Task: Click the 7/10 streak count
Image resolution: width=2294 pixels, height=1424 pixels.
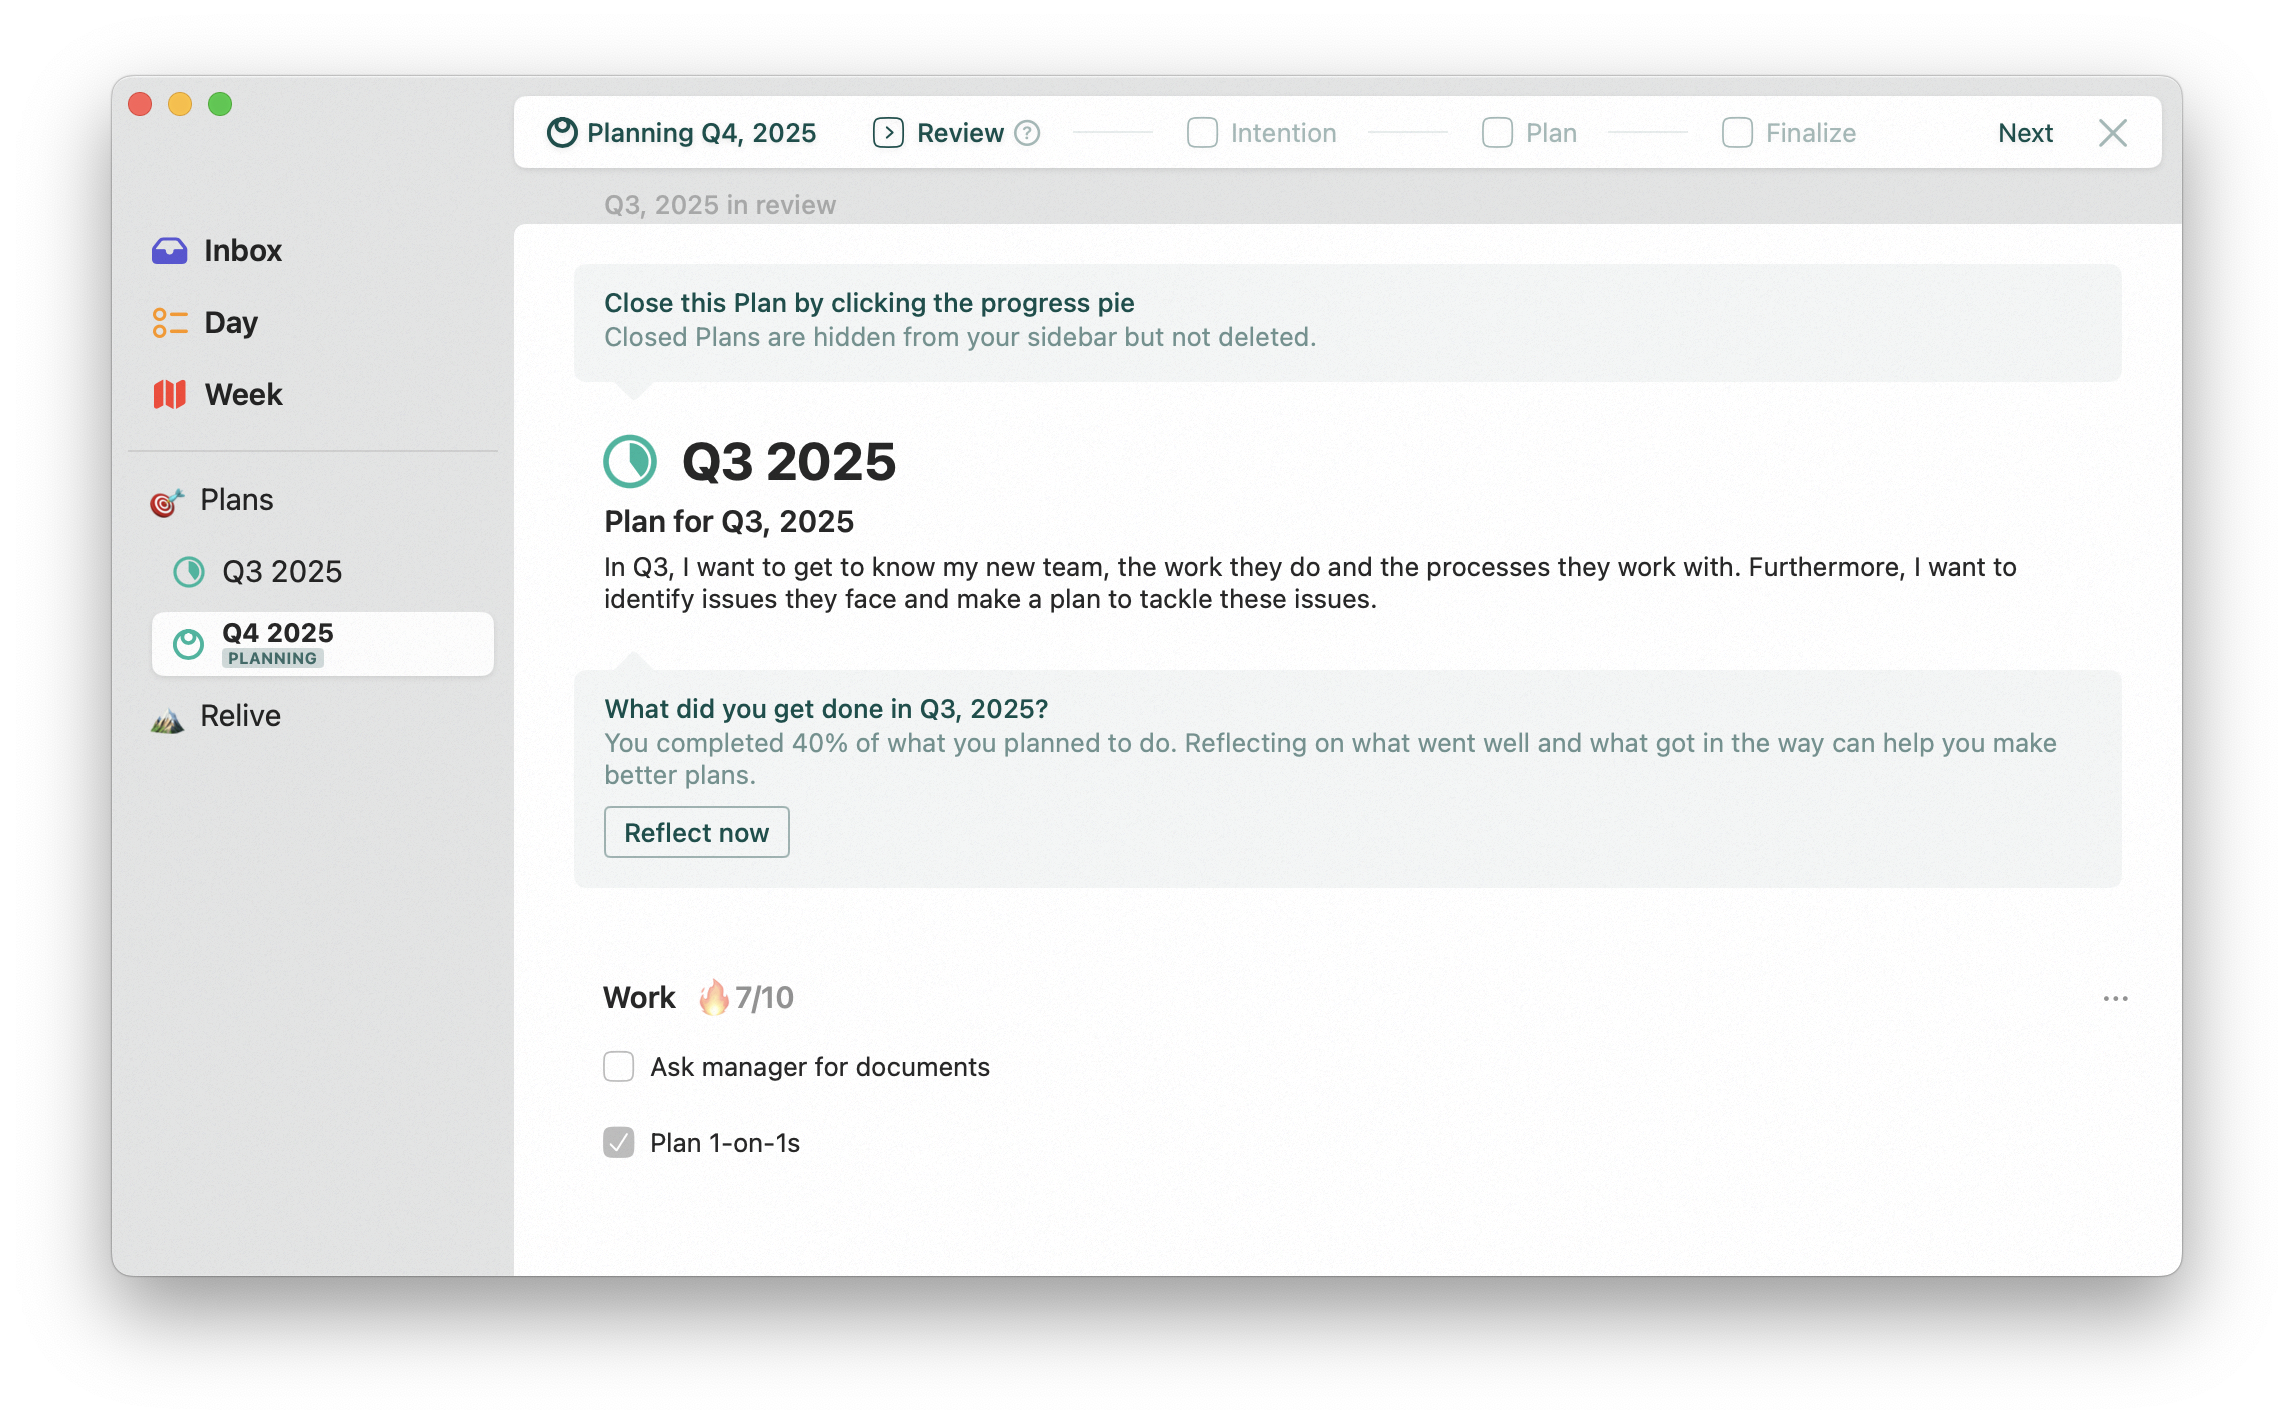Action: point(764,997)
